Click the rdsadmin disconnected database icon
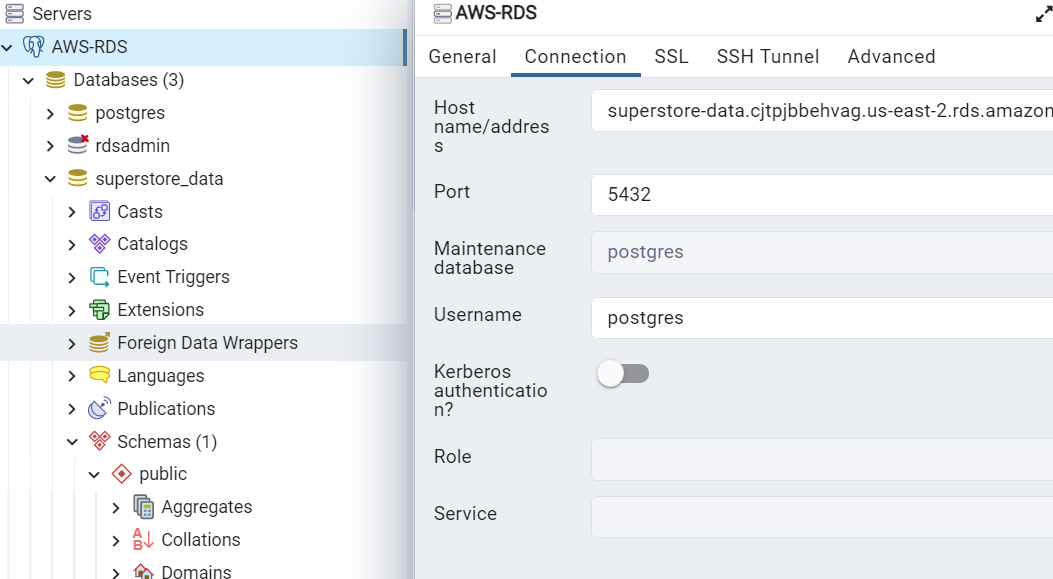 [78, 146]
